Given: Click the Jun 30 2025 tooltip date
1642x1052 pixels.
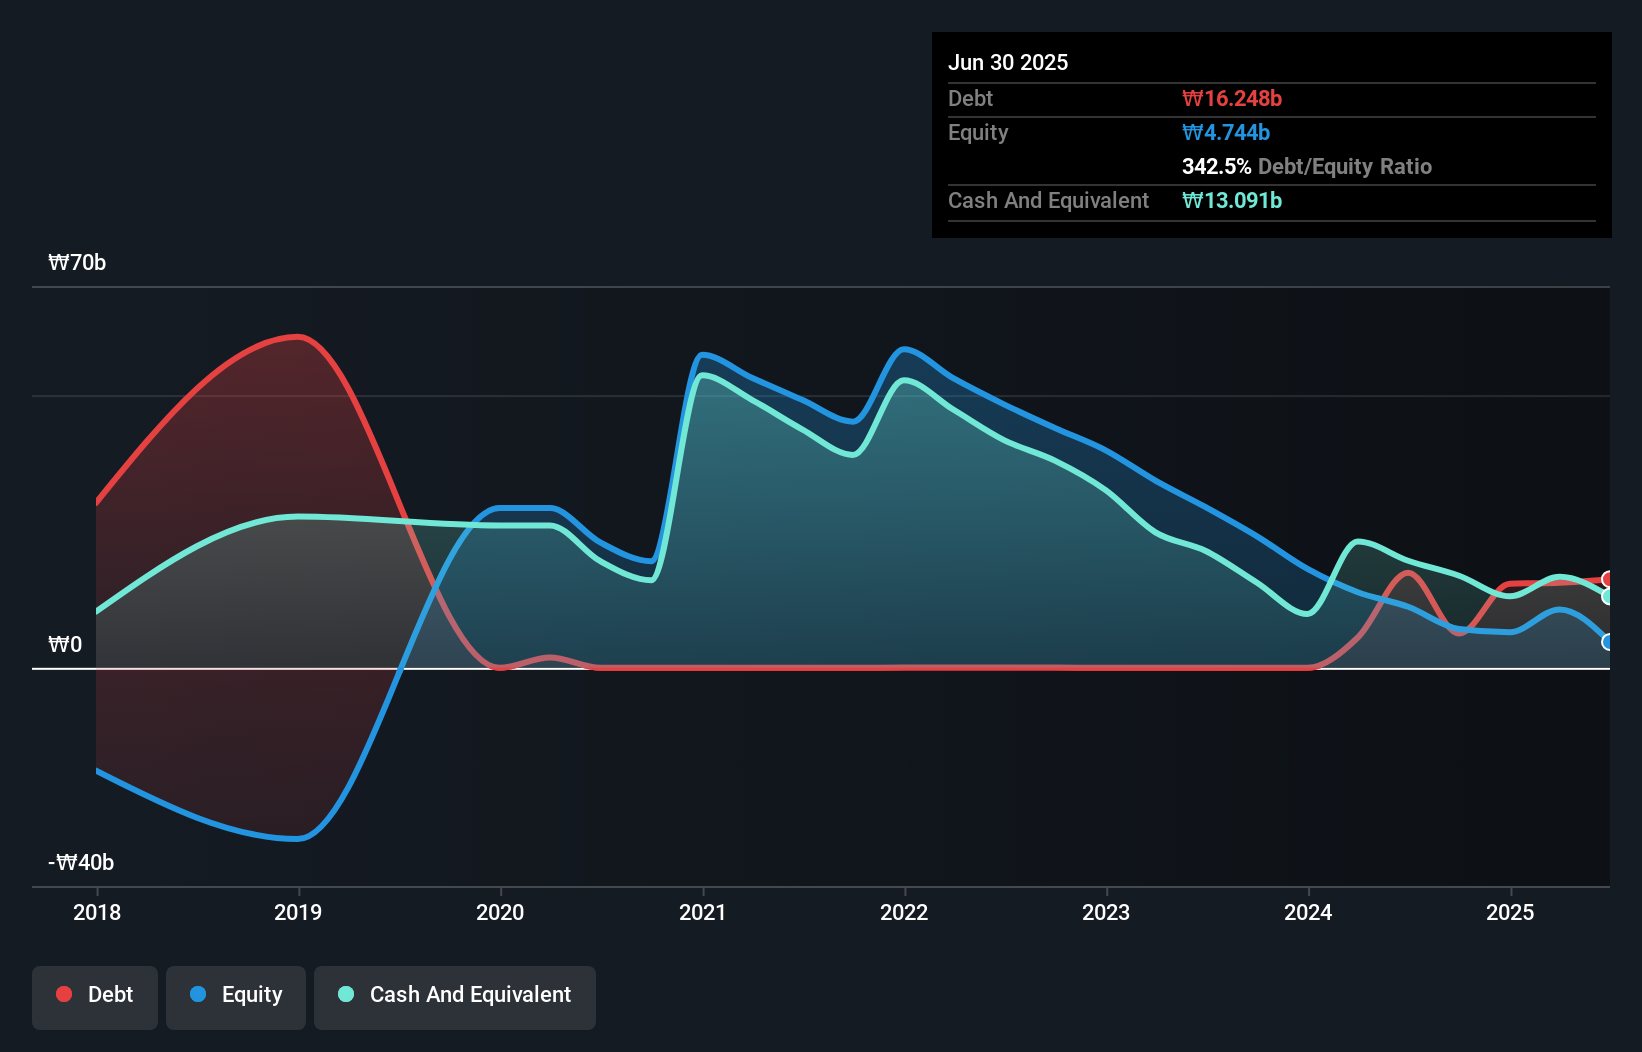Looking at the screenshot, I should click(1008, 62).
